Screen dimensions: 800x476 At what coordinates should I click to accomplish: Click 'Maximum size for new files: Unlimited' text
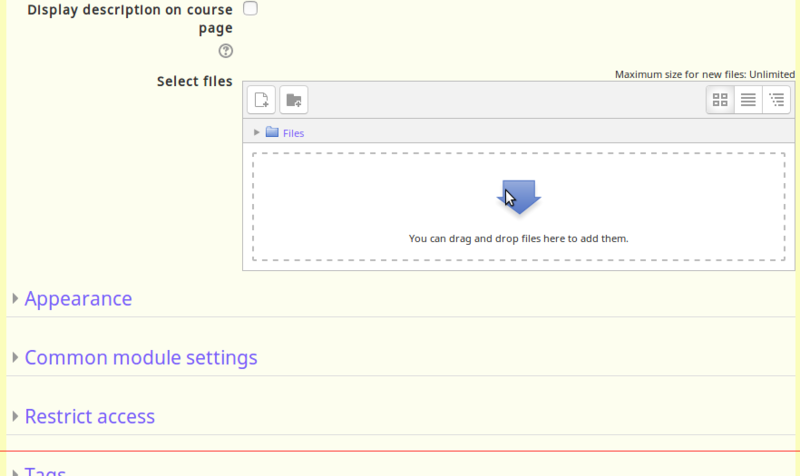(x=705, y=74)
